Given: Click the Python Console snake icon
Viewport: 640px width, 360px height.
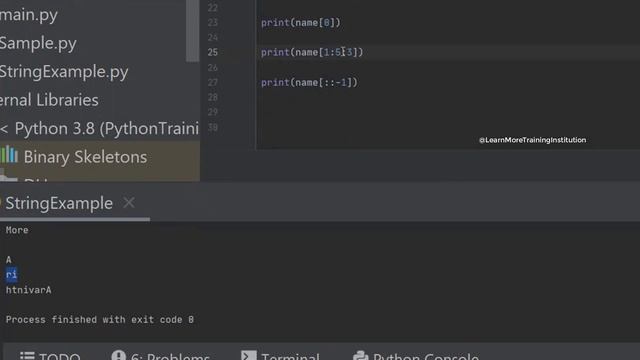Looking at the screenshot, I should [360, 356].
